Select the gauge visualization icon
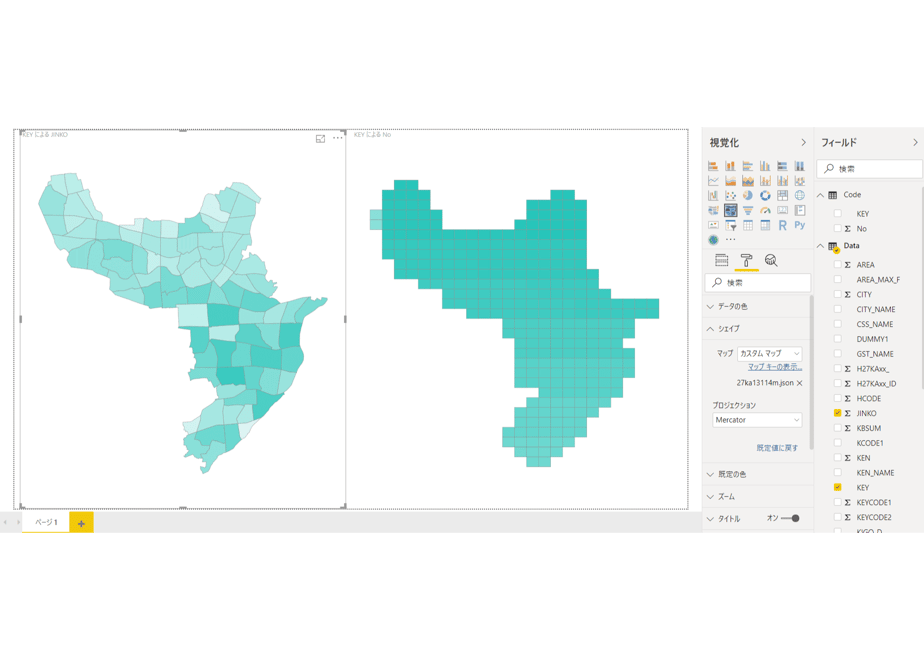The width and height of the screenshot is (924, 660). click(x=765, y=210)
